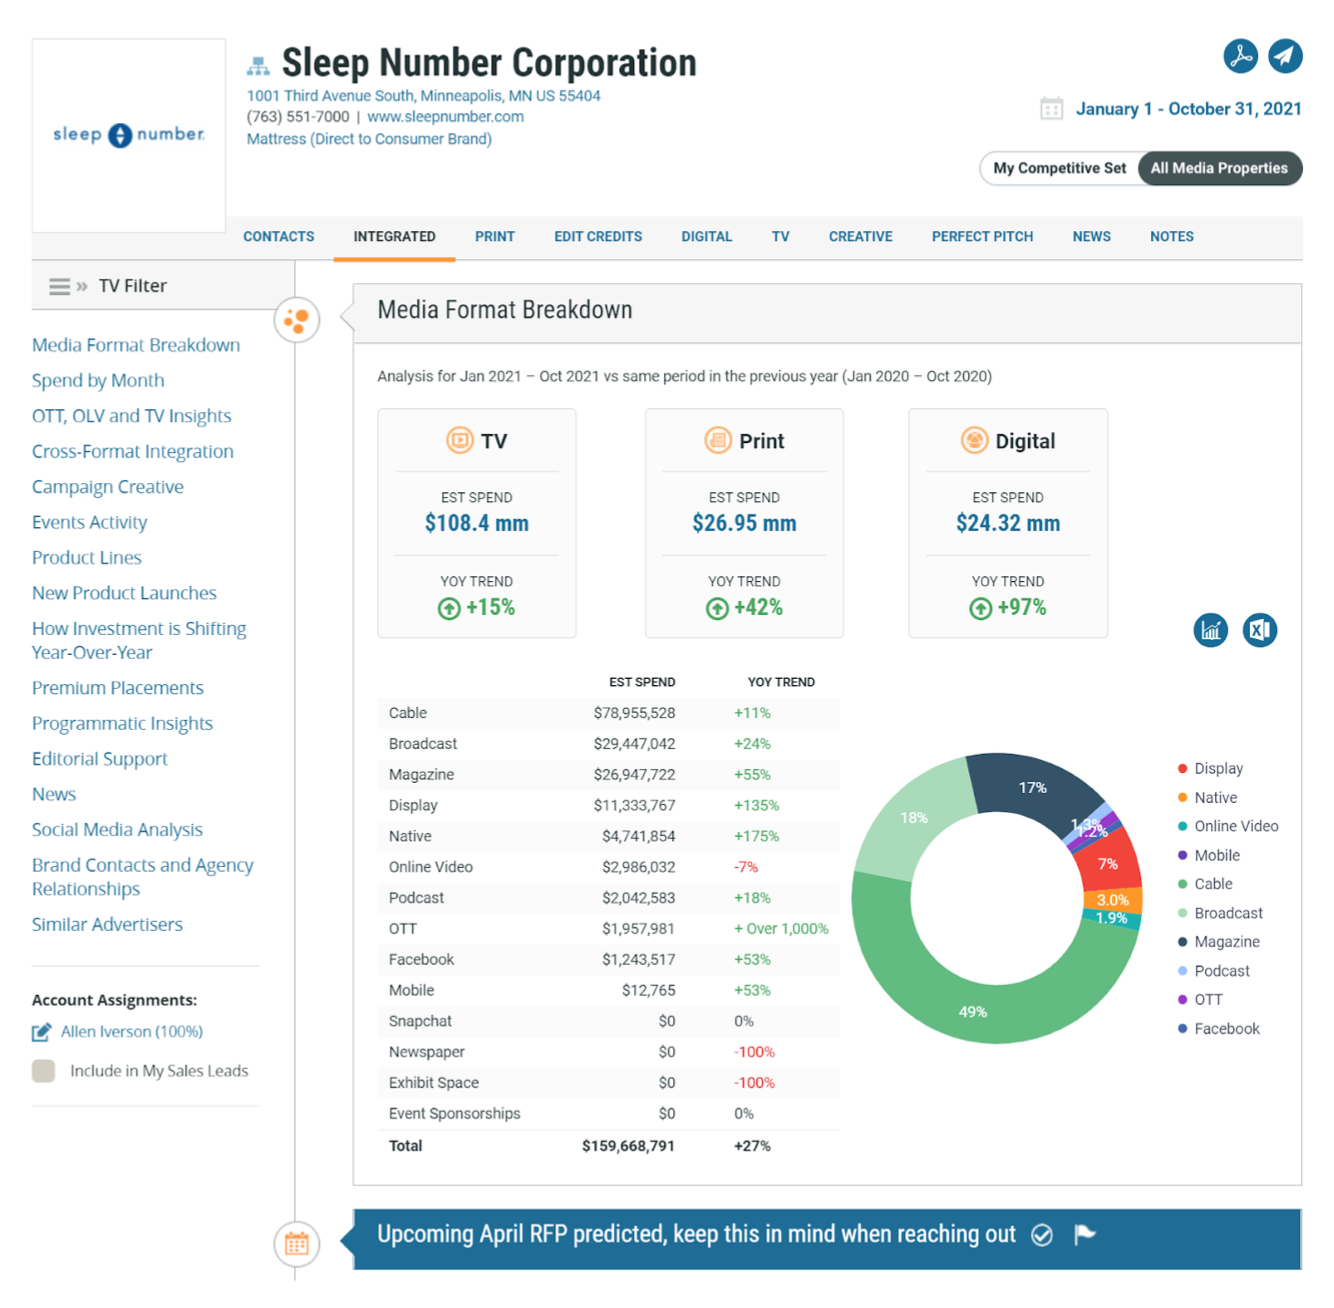Go to Spend by Month section
The width and height of the screenshot is (1334, 1308).
[98, 380]
